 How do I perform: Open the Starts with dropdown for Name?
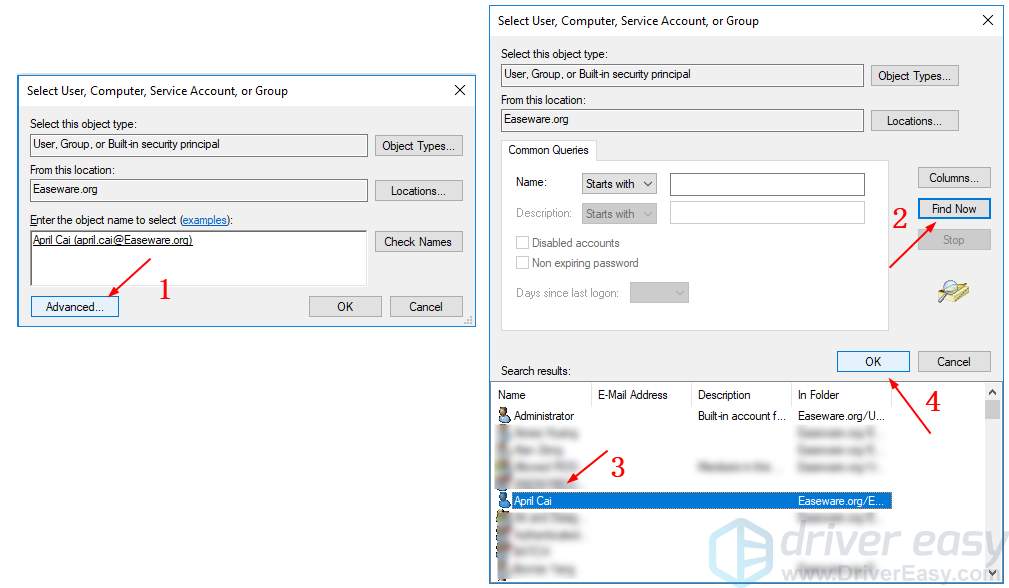(618, 183)
